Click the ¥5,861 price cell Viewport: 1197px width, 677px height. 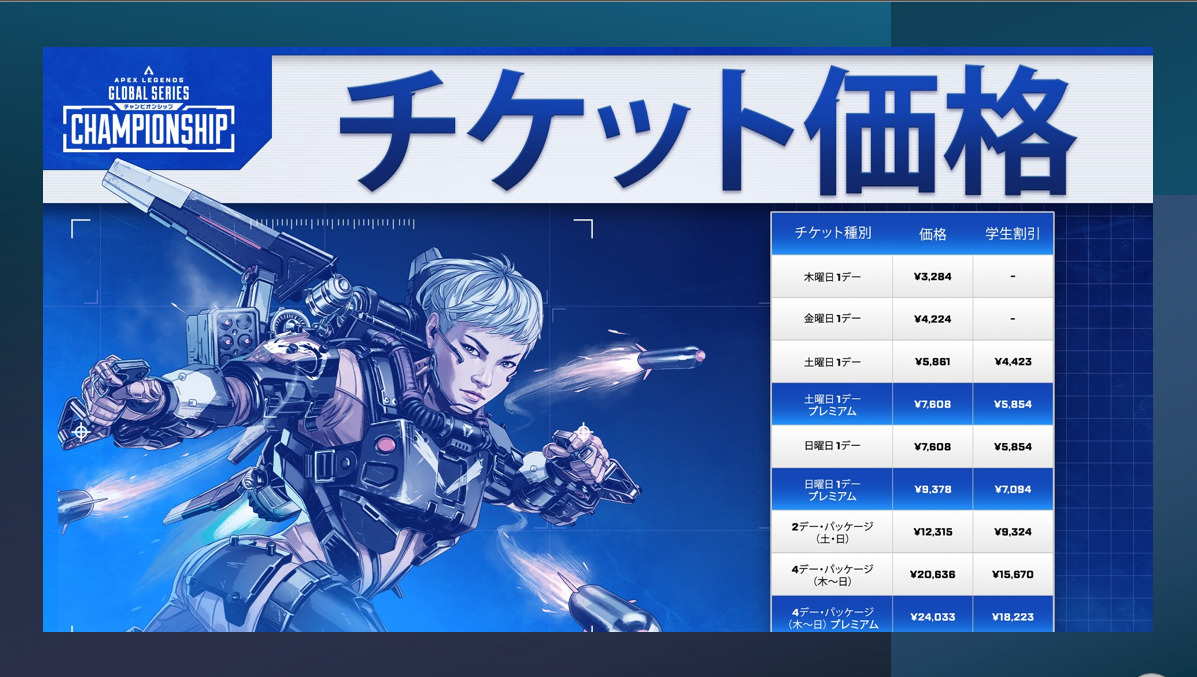click(932, 362)
